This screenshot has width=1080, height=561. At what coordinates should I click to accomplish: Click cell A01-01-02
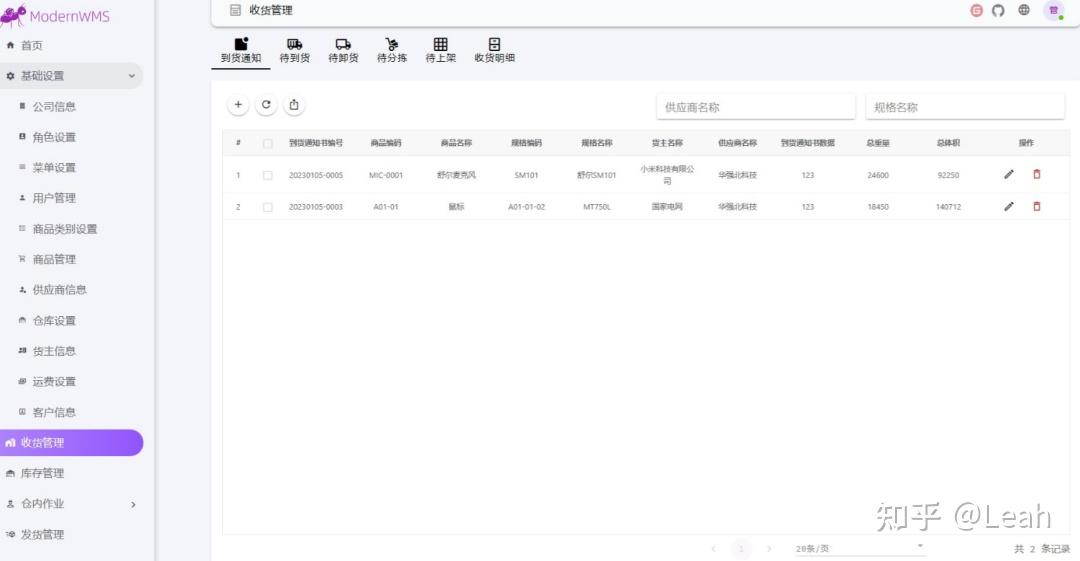[526, 207]
